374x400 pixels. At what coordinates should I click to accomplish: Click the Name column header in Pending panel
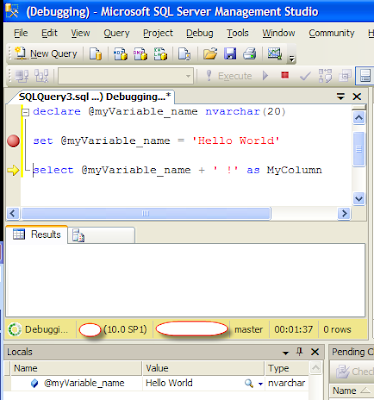click(352, 390)
